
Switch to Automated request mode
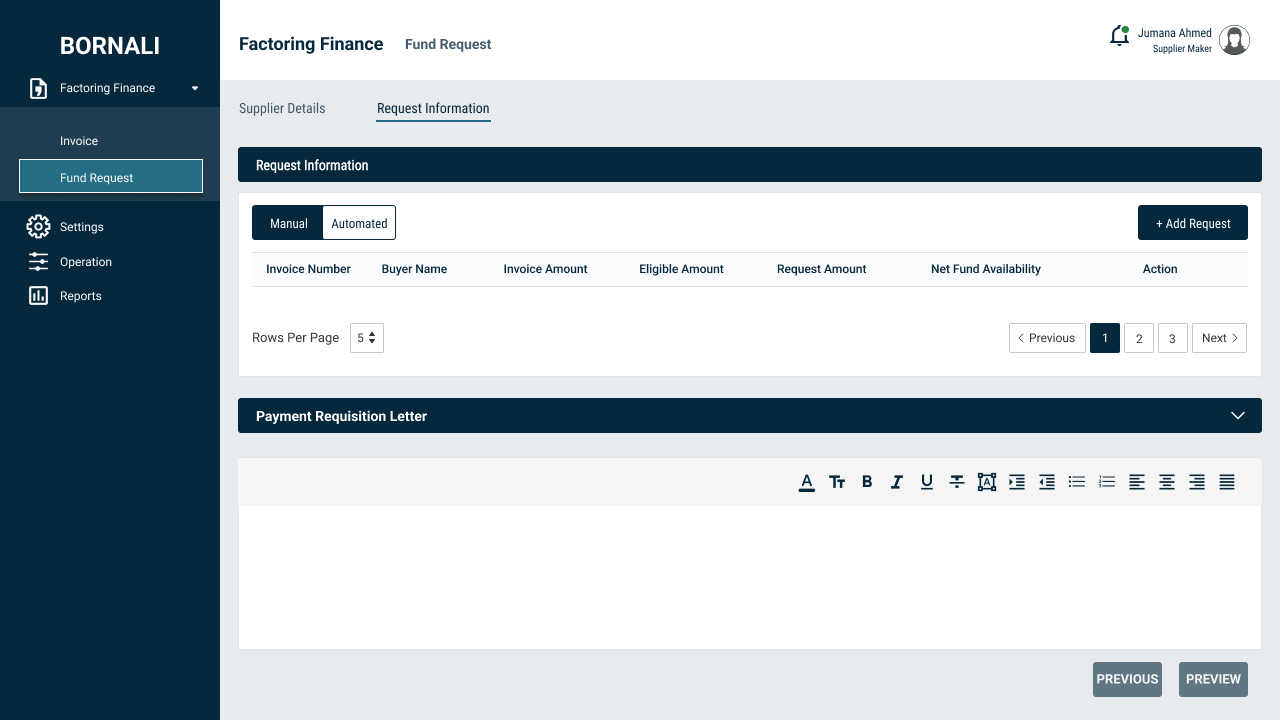pos(359,223)
